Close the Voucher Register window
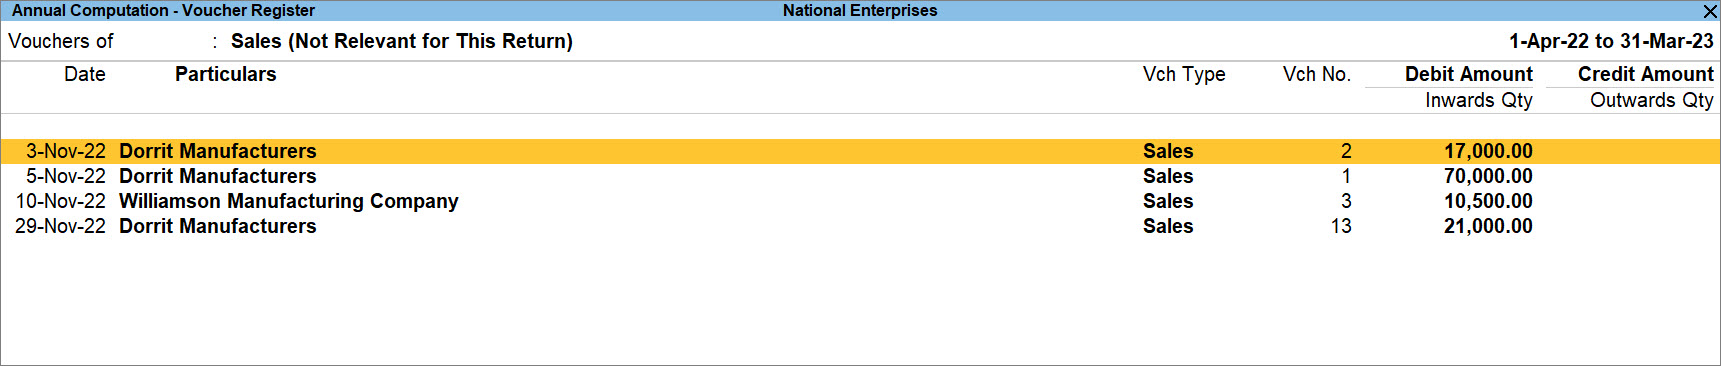The height and width of the screenshot is (366, 1721). (x=1710, y=11)
